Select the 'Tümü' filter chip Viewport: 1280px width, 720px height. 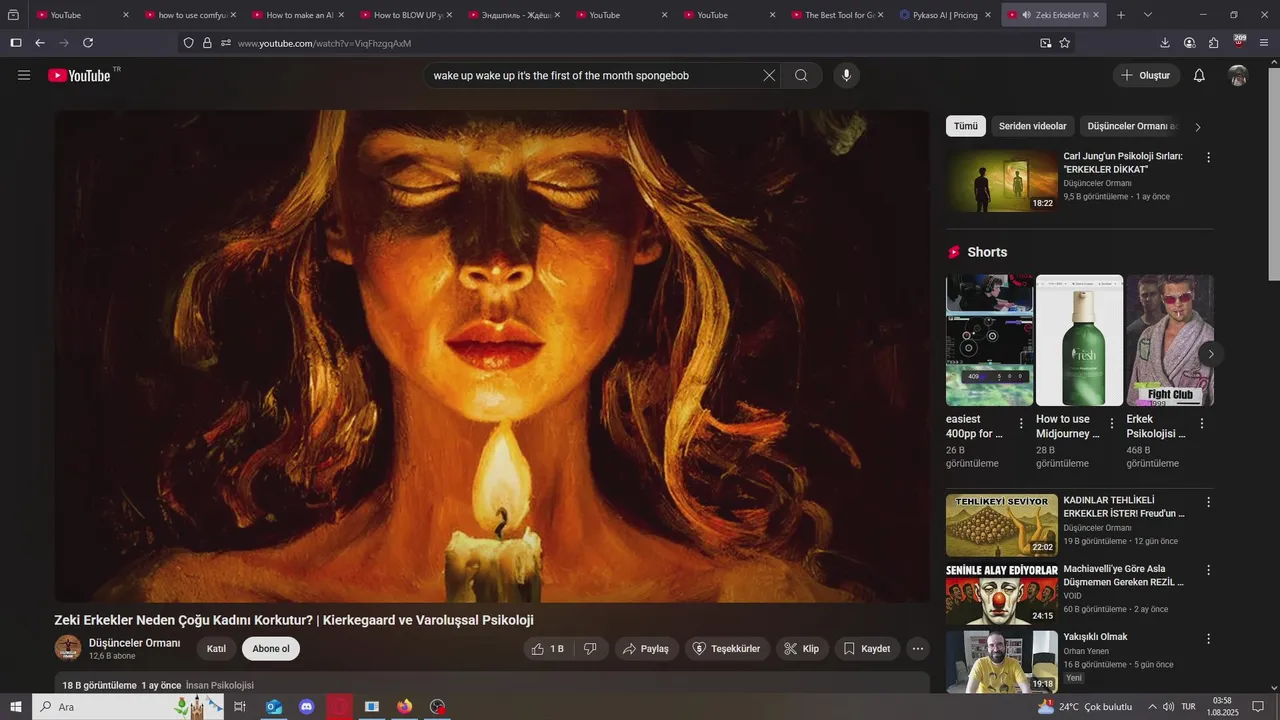966,126
